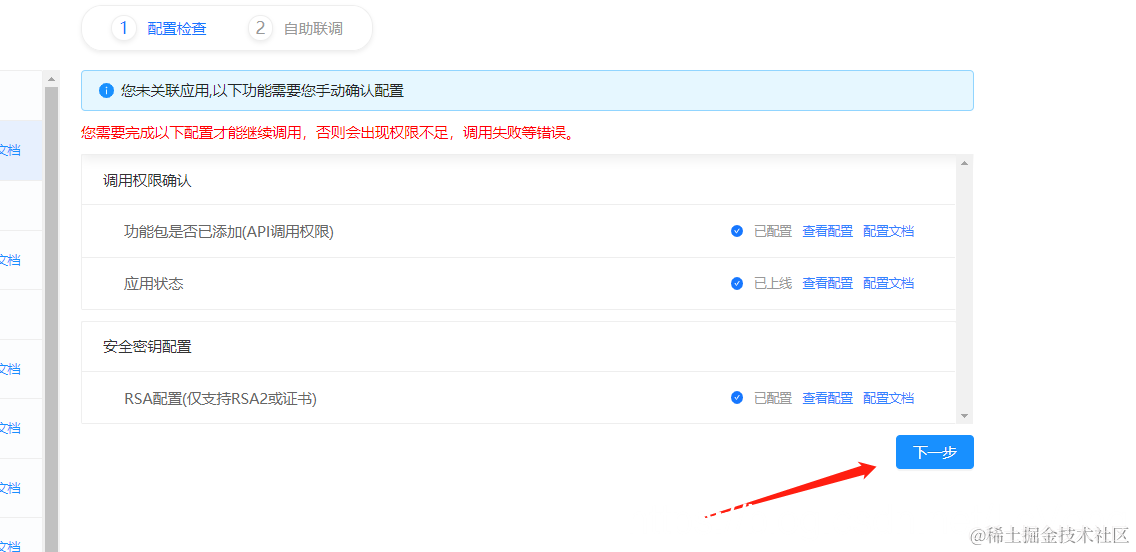This screenshot has width=1136, height=552.
Task: Open 查看配置 link for RSA配置 row
Action: pyautogui.click(x=827, y=398)
